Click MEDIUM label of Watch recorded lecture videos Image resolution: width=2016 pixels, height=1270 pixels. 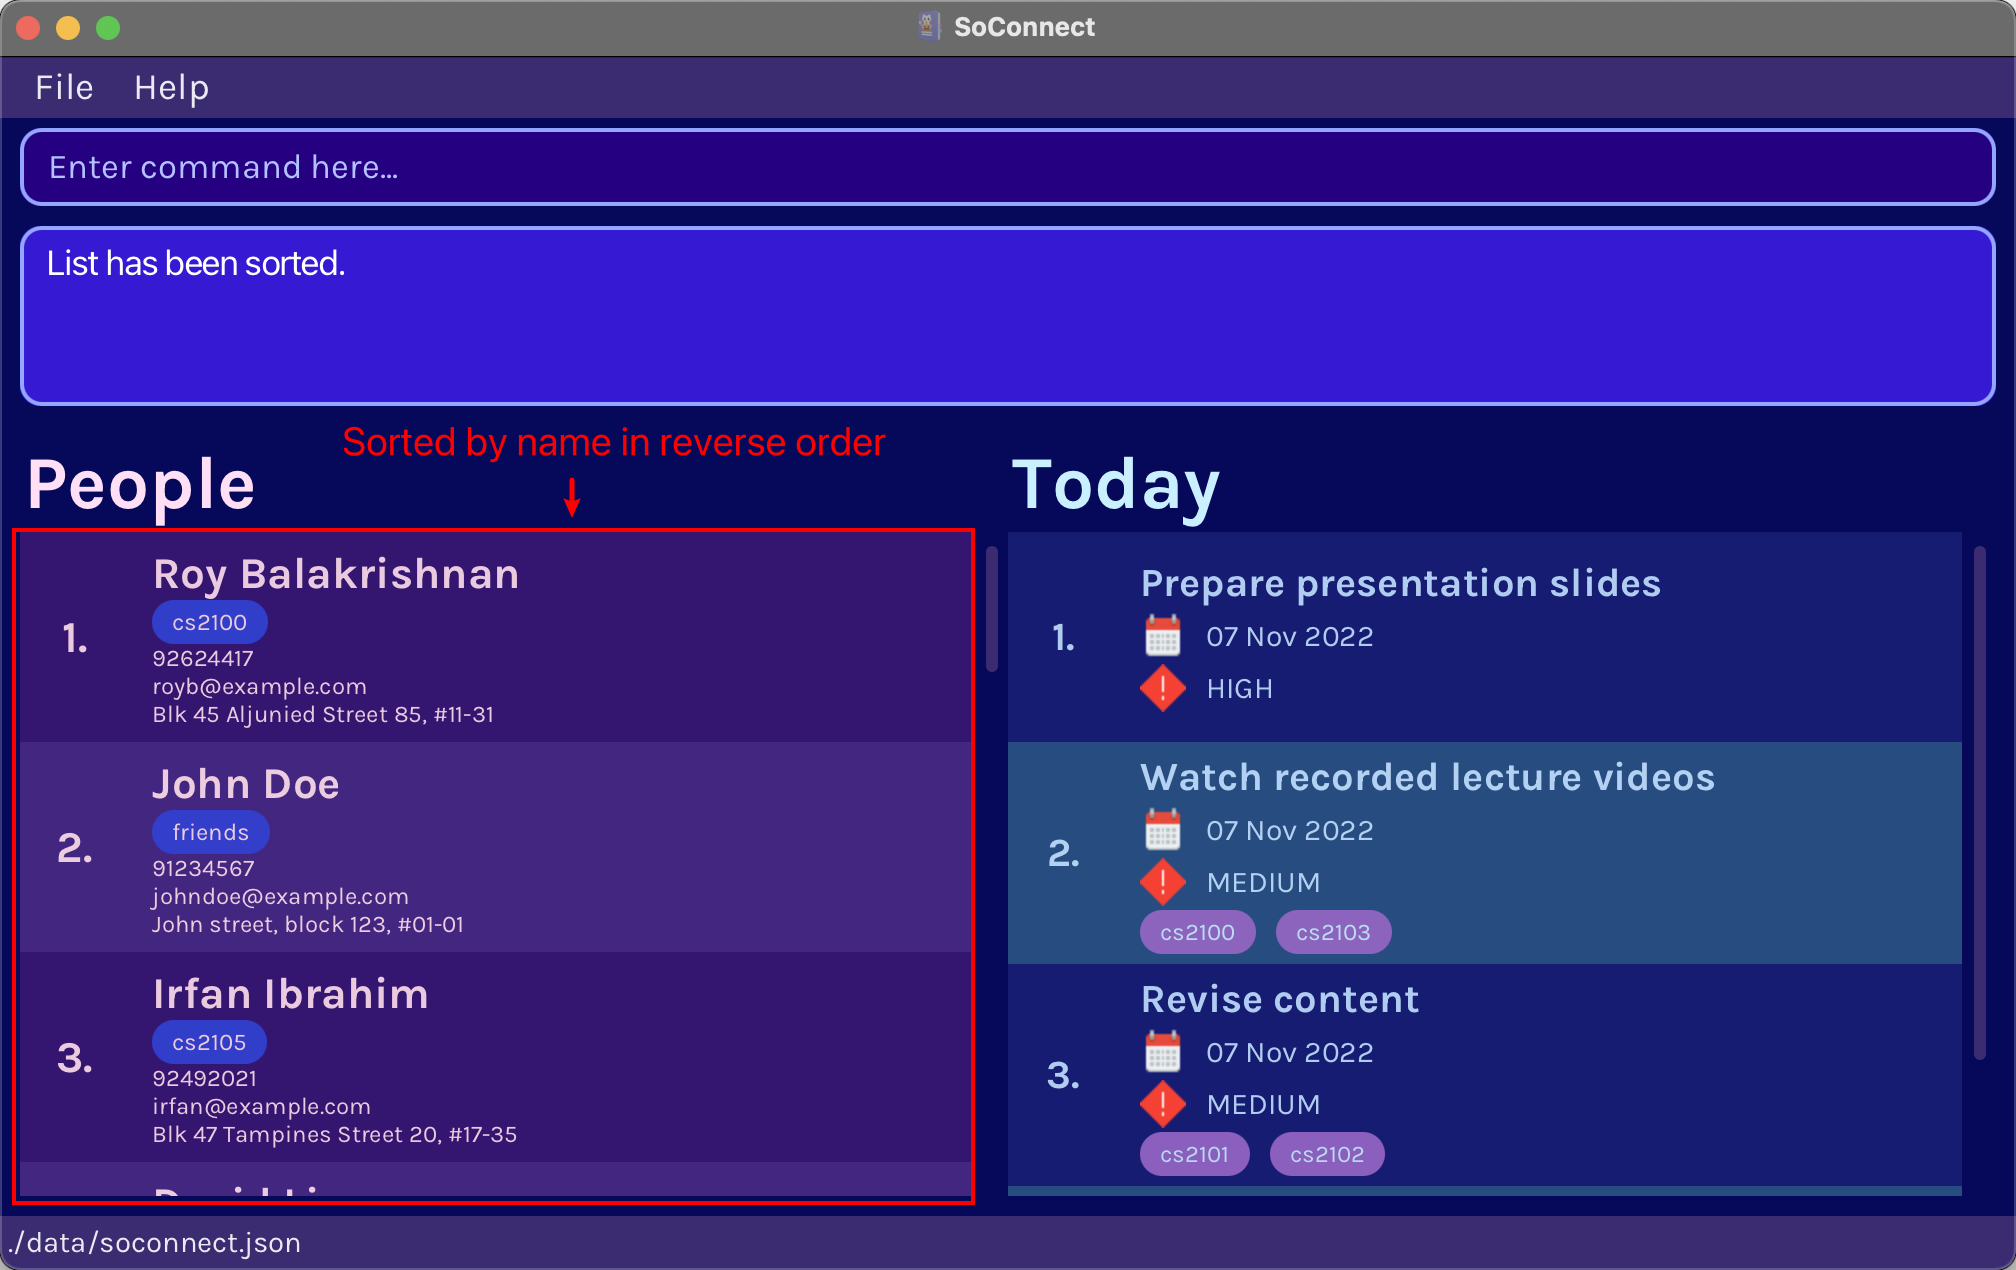(x=1263, y=883)
